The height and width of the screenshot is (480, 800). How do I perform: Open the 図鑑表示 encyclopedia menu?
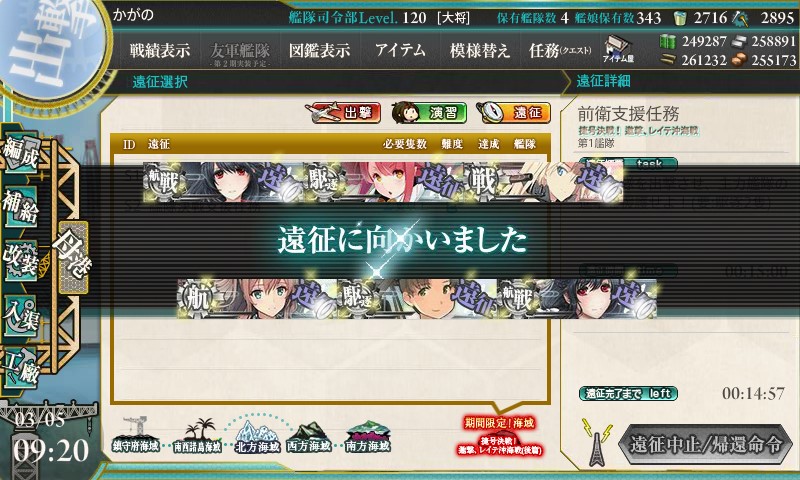point(319,50)
